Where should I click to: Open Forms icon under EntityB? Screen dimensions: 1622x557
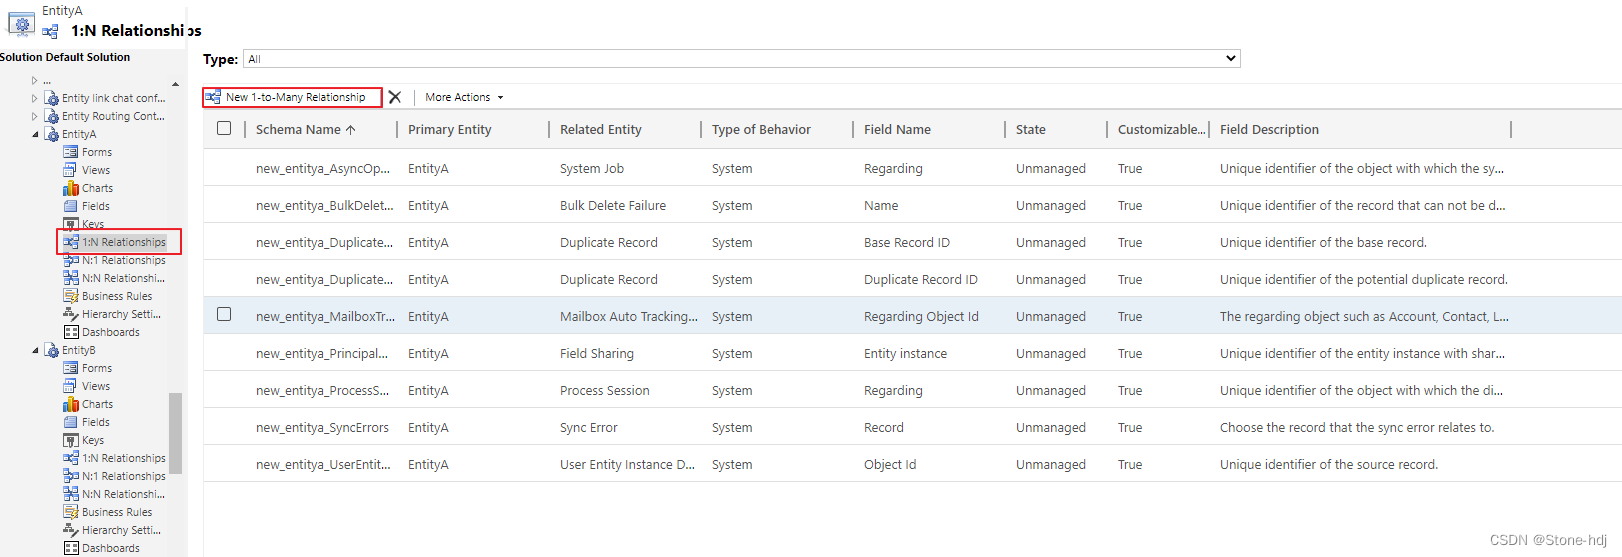70,368
